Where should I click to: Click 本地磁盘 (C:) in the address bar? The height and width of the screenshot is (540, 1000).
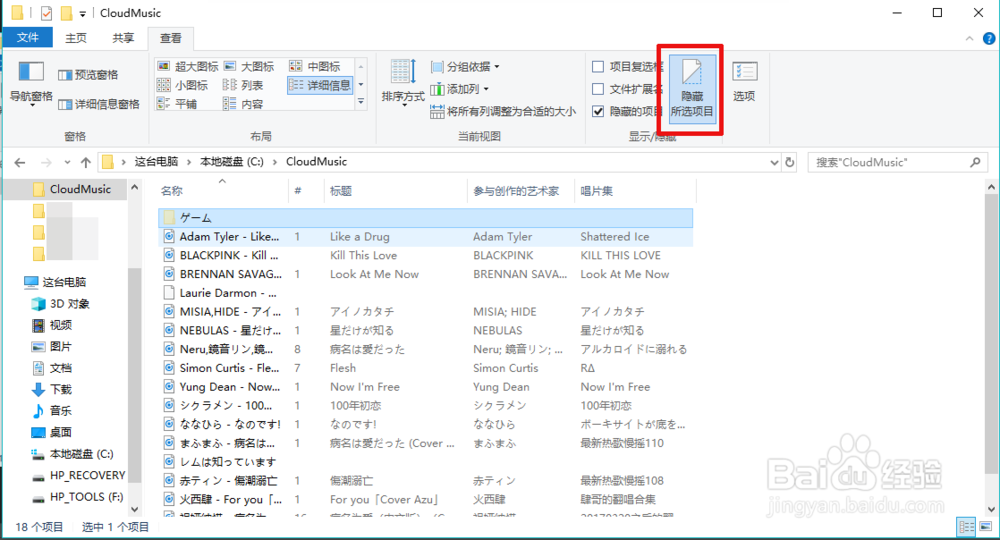point(232,162)
